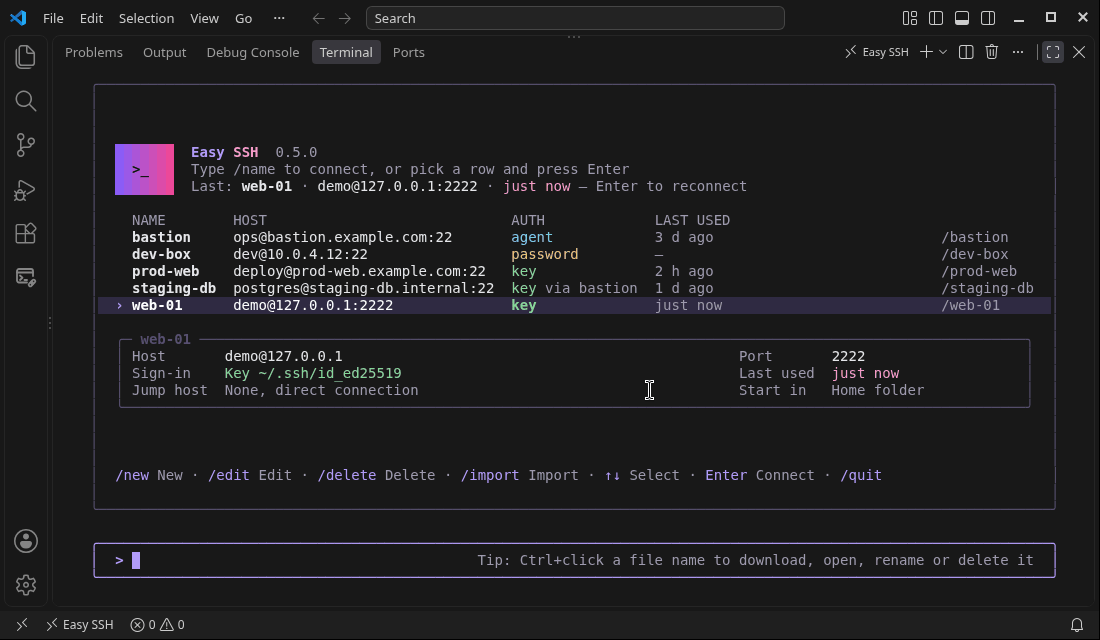1100x640 pixels.
Task: Expand the overflow menu ellipsis in menu bar
Action: (x=279, y=18)
